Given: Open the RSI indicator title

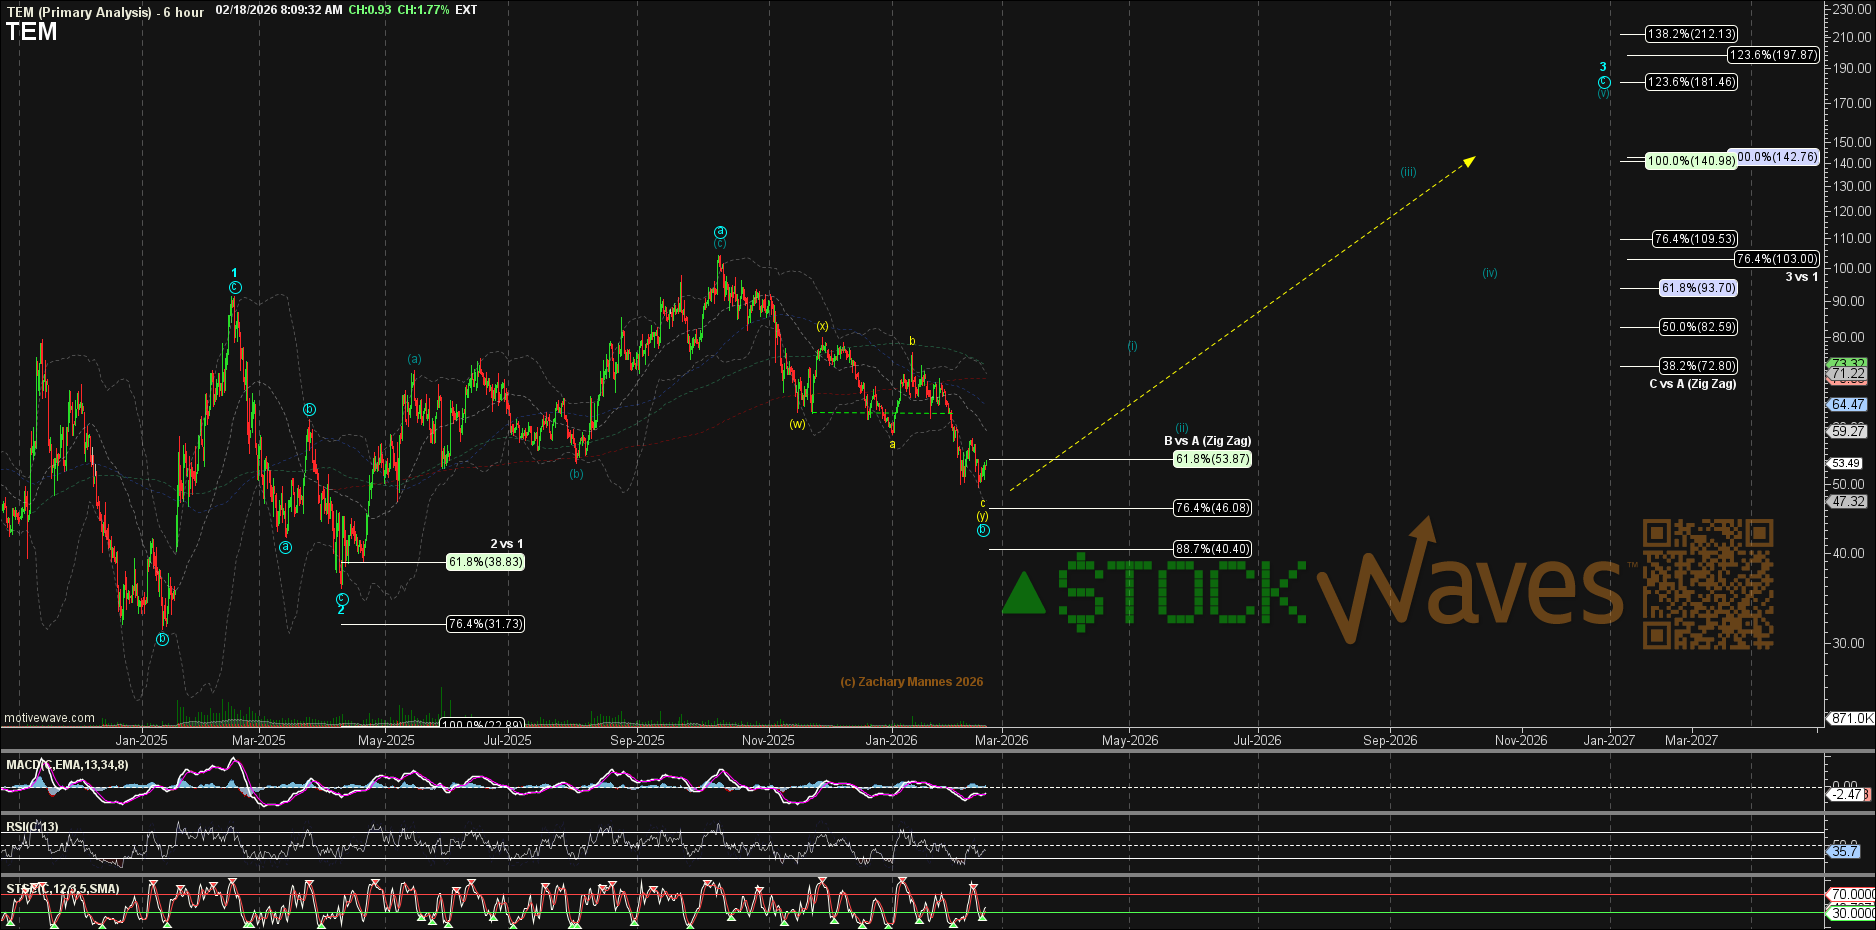Looking at the screenshot, I should click(x=32, y=827).
